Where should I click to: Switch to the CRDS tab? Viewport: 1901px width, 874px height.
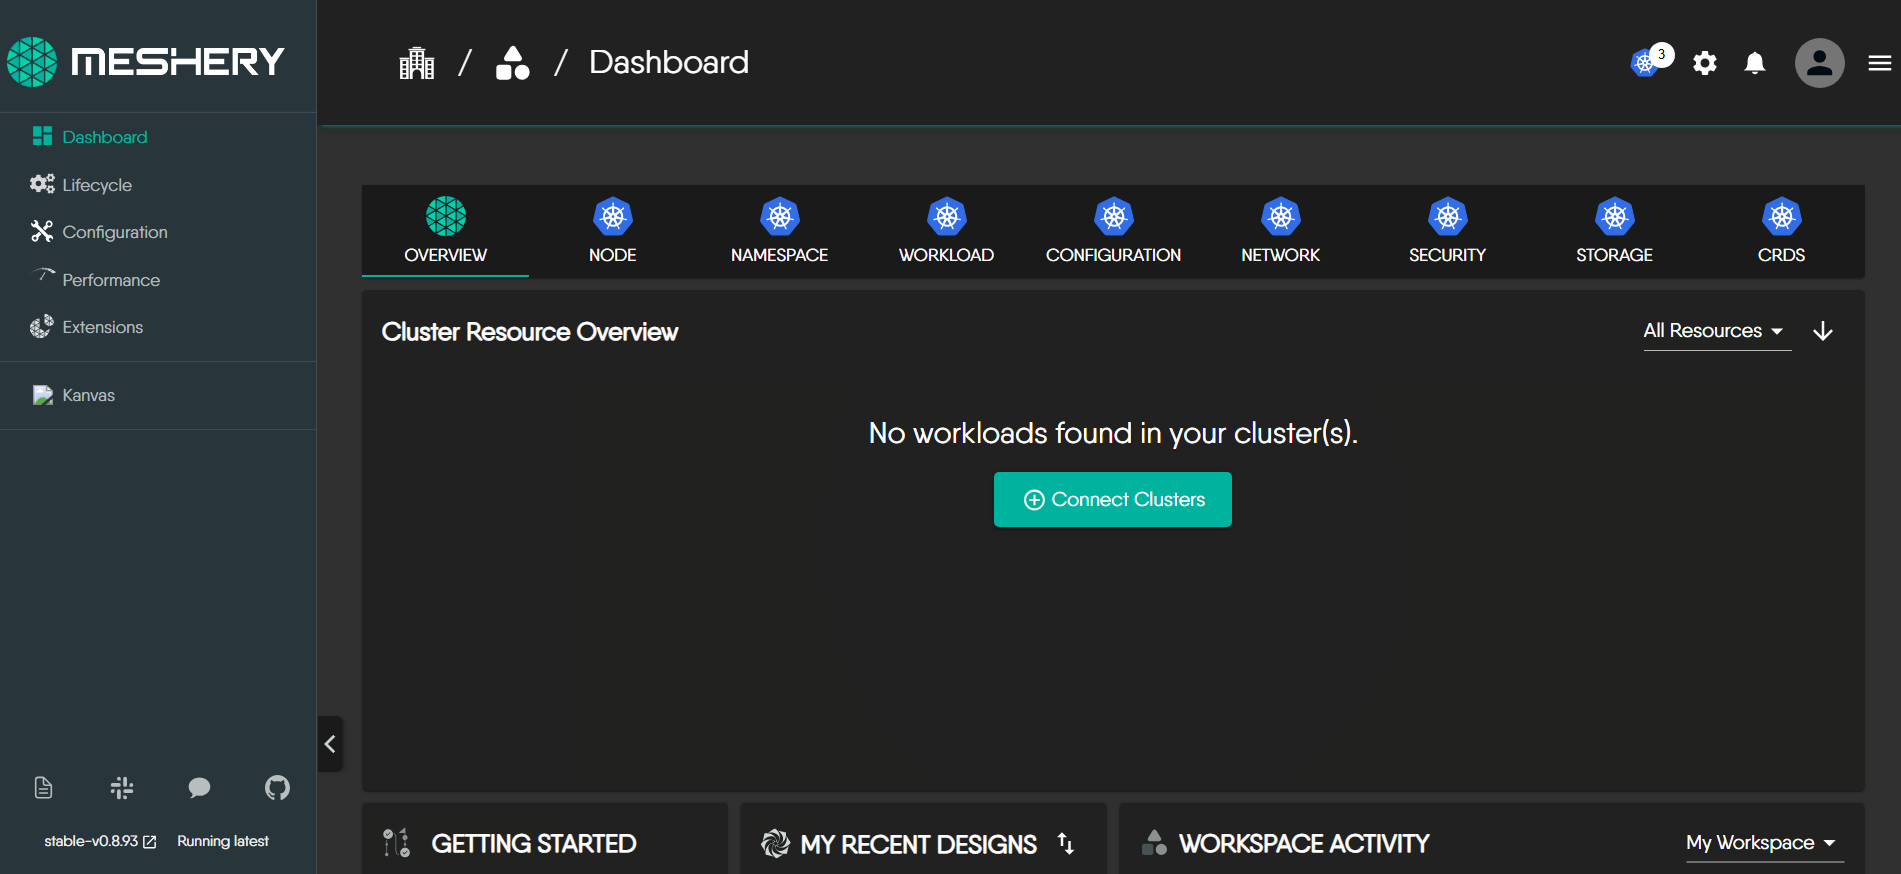click(1782, 231)
